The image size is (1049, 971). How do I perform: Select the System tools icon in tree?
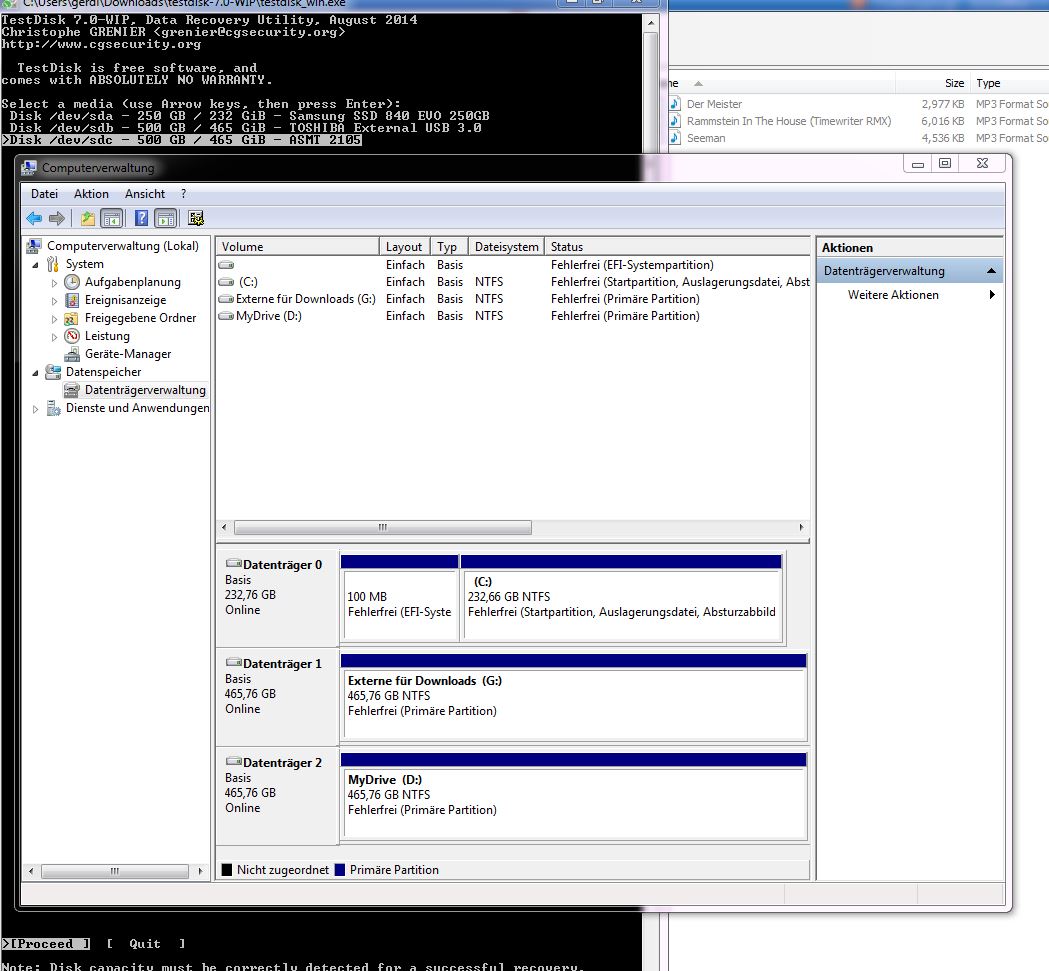[x=53, y=264]
